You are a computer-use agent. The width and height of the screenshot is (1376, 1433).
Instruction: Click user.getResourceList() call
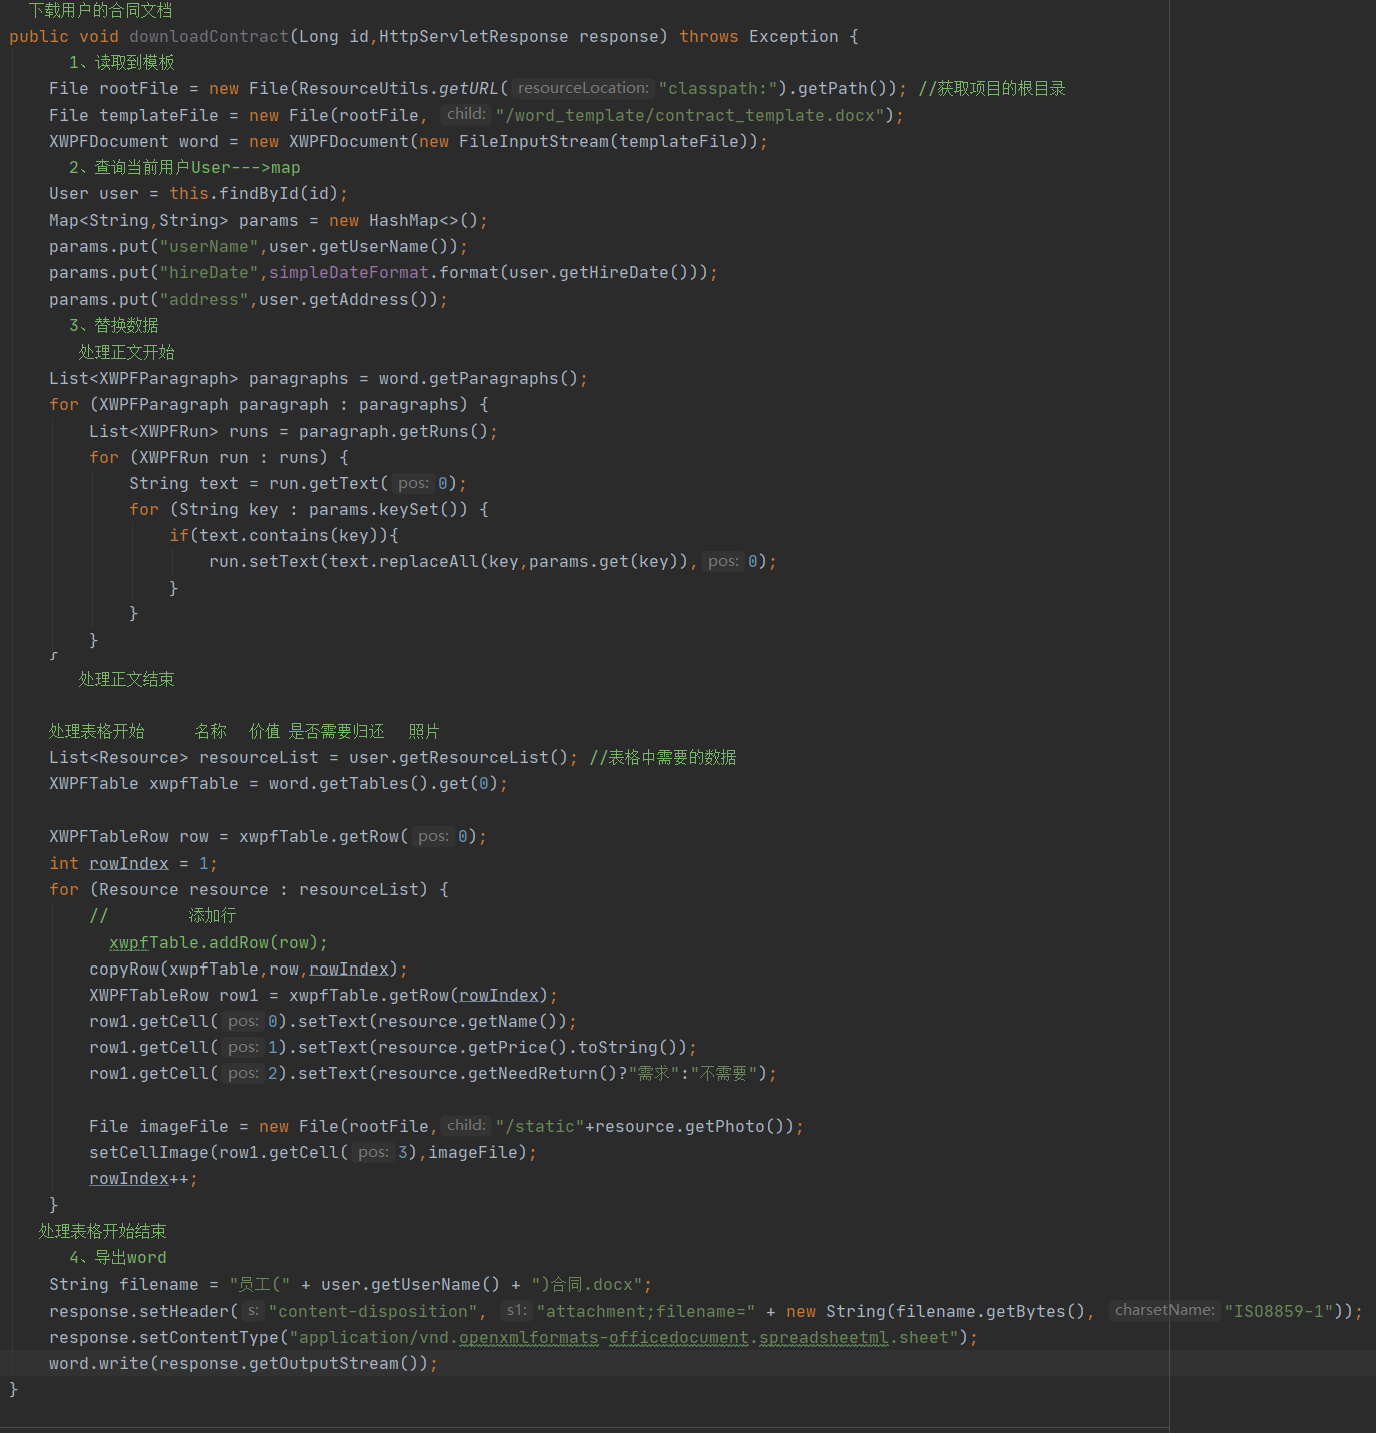[x=458, y=757]
